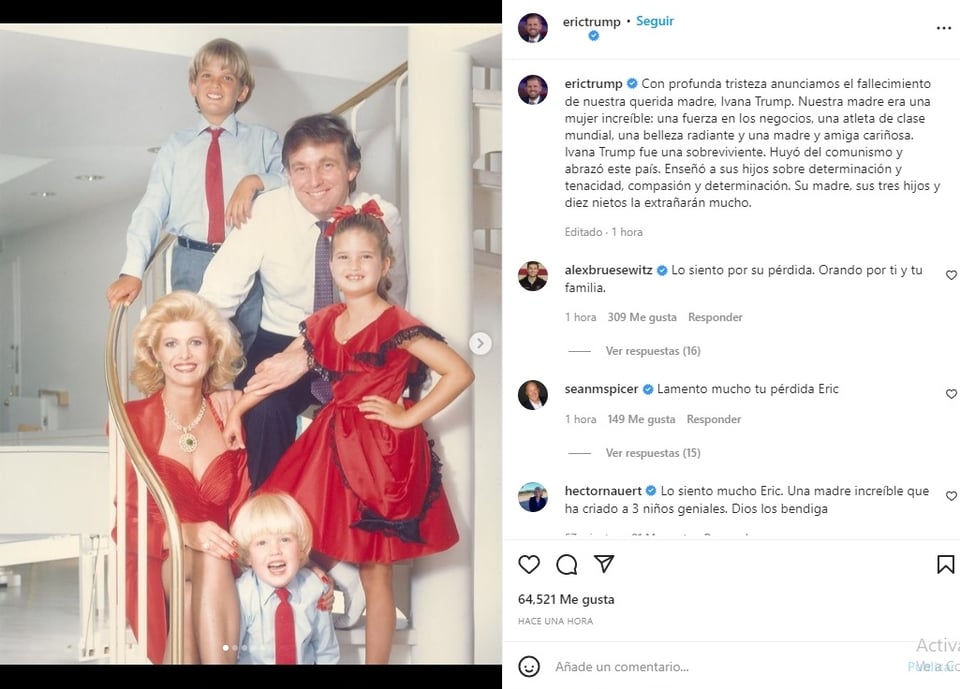
Task: Reply to alexbruesewitz with Responder
Action: 715,317
